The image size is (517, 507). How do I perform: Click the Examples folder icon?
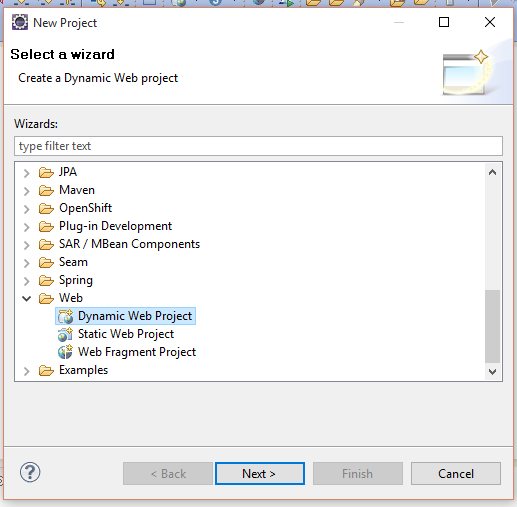[x=46, y=370]
